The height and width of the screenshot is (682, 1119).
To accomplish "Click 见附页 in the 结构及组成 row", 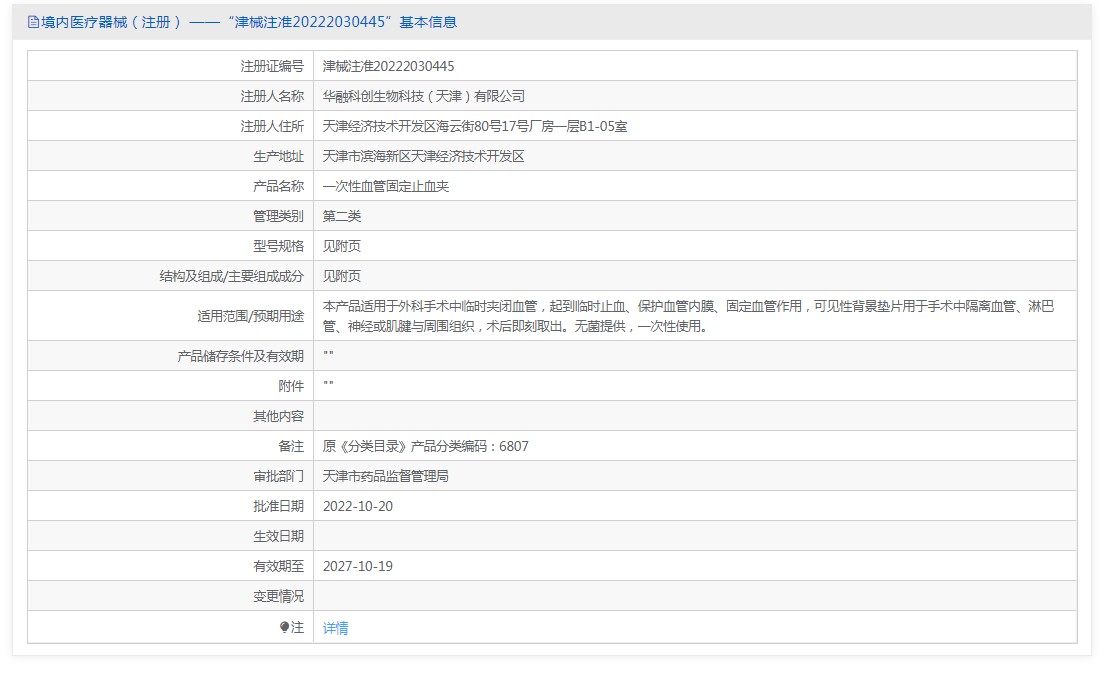I will pyautogui.click(x=342, y=276).
